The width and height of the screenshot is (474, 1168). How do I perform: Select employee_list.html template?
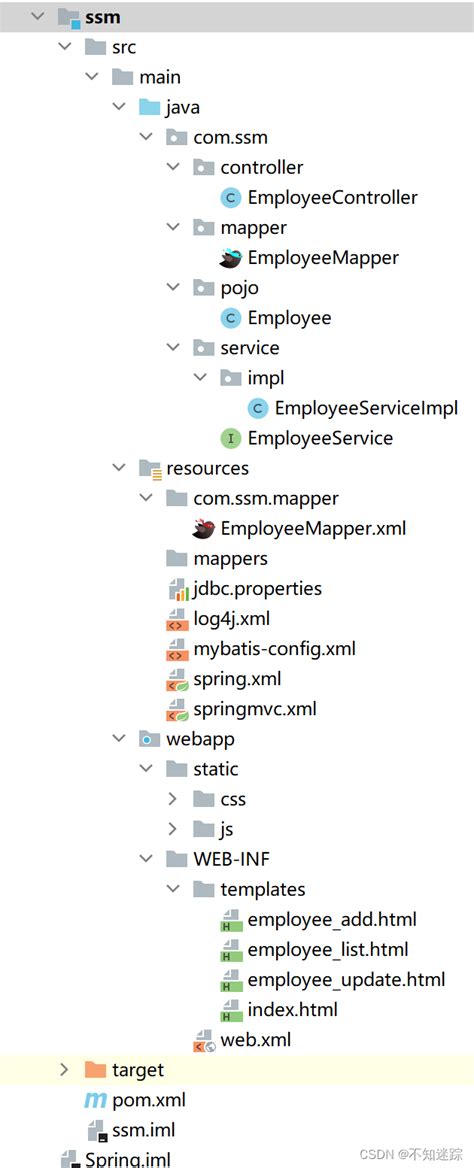click(x=328, y=950)
